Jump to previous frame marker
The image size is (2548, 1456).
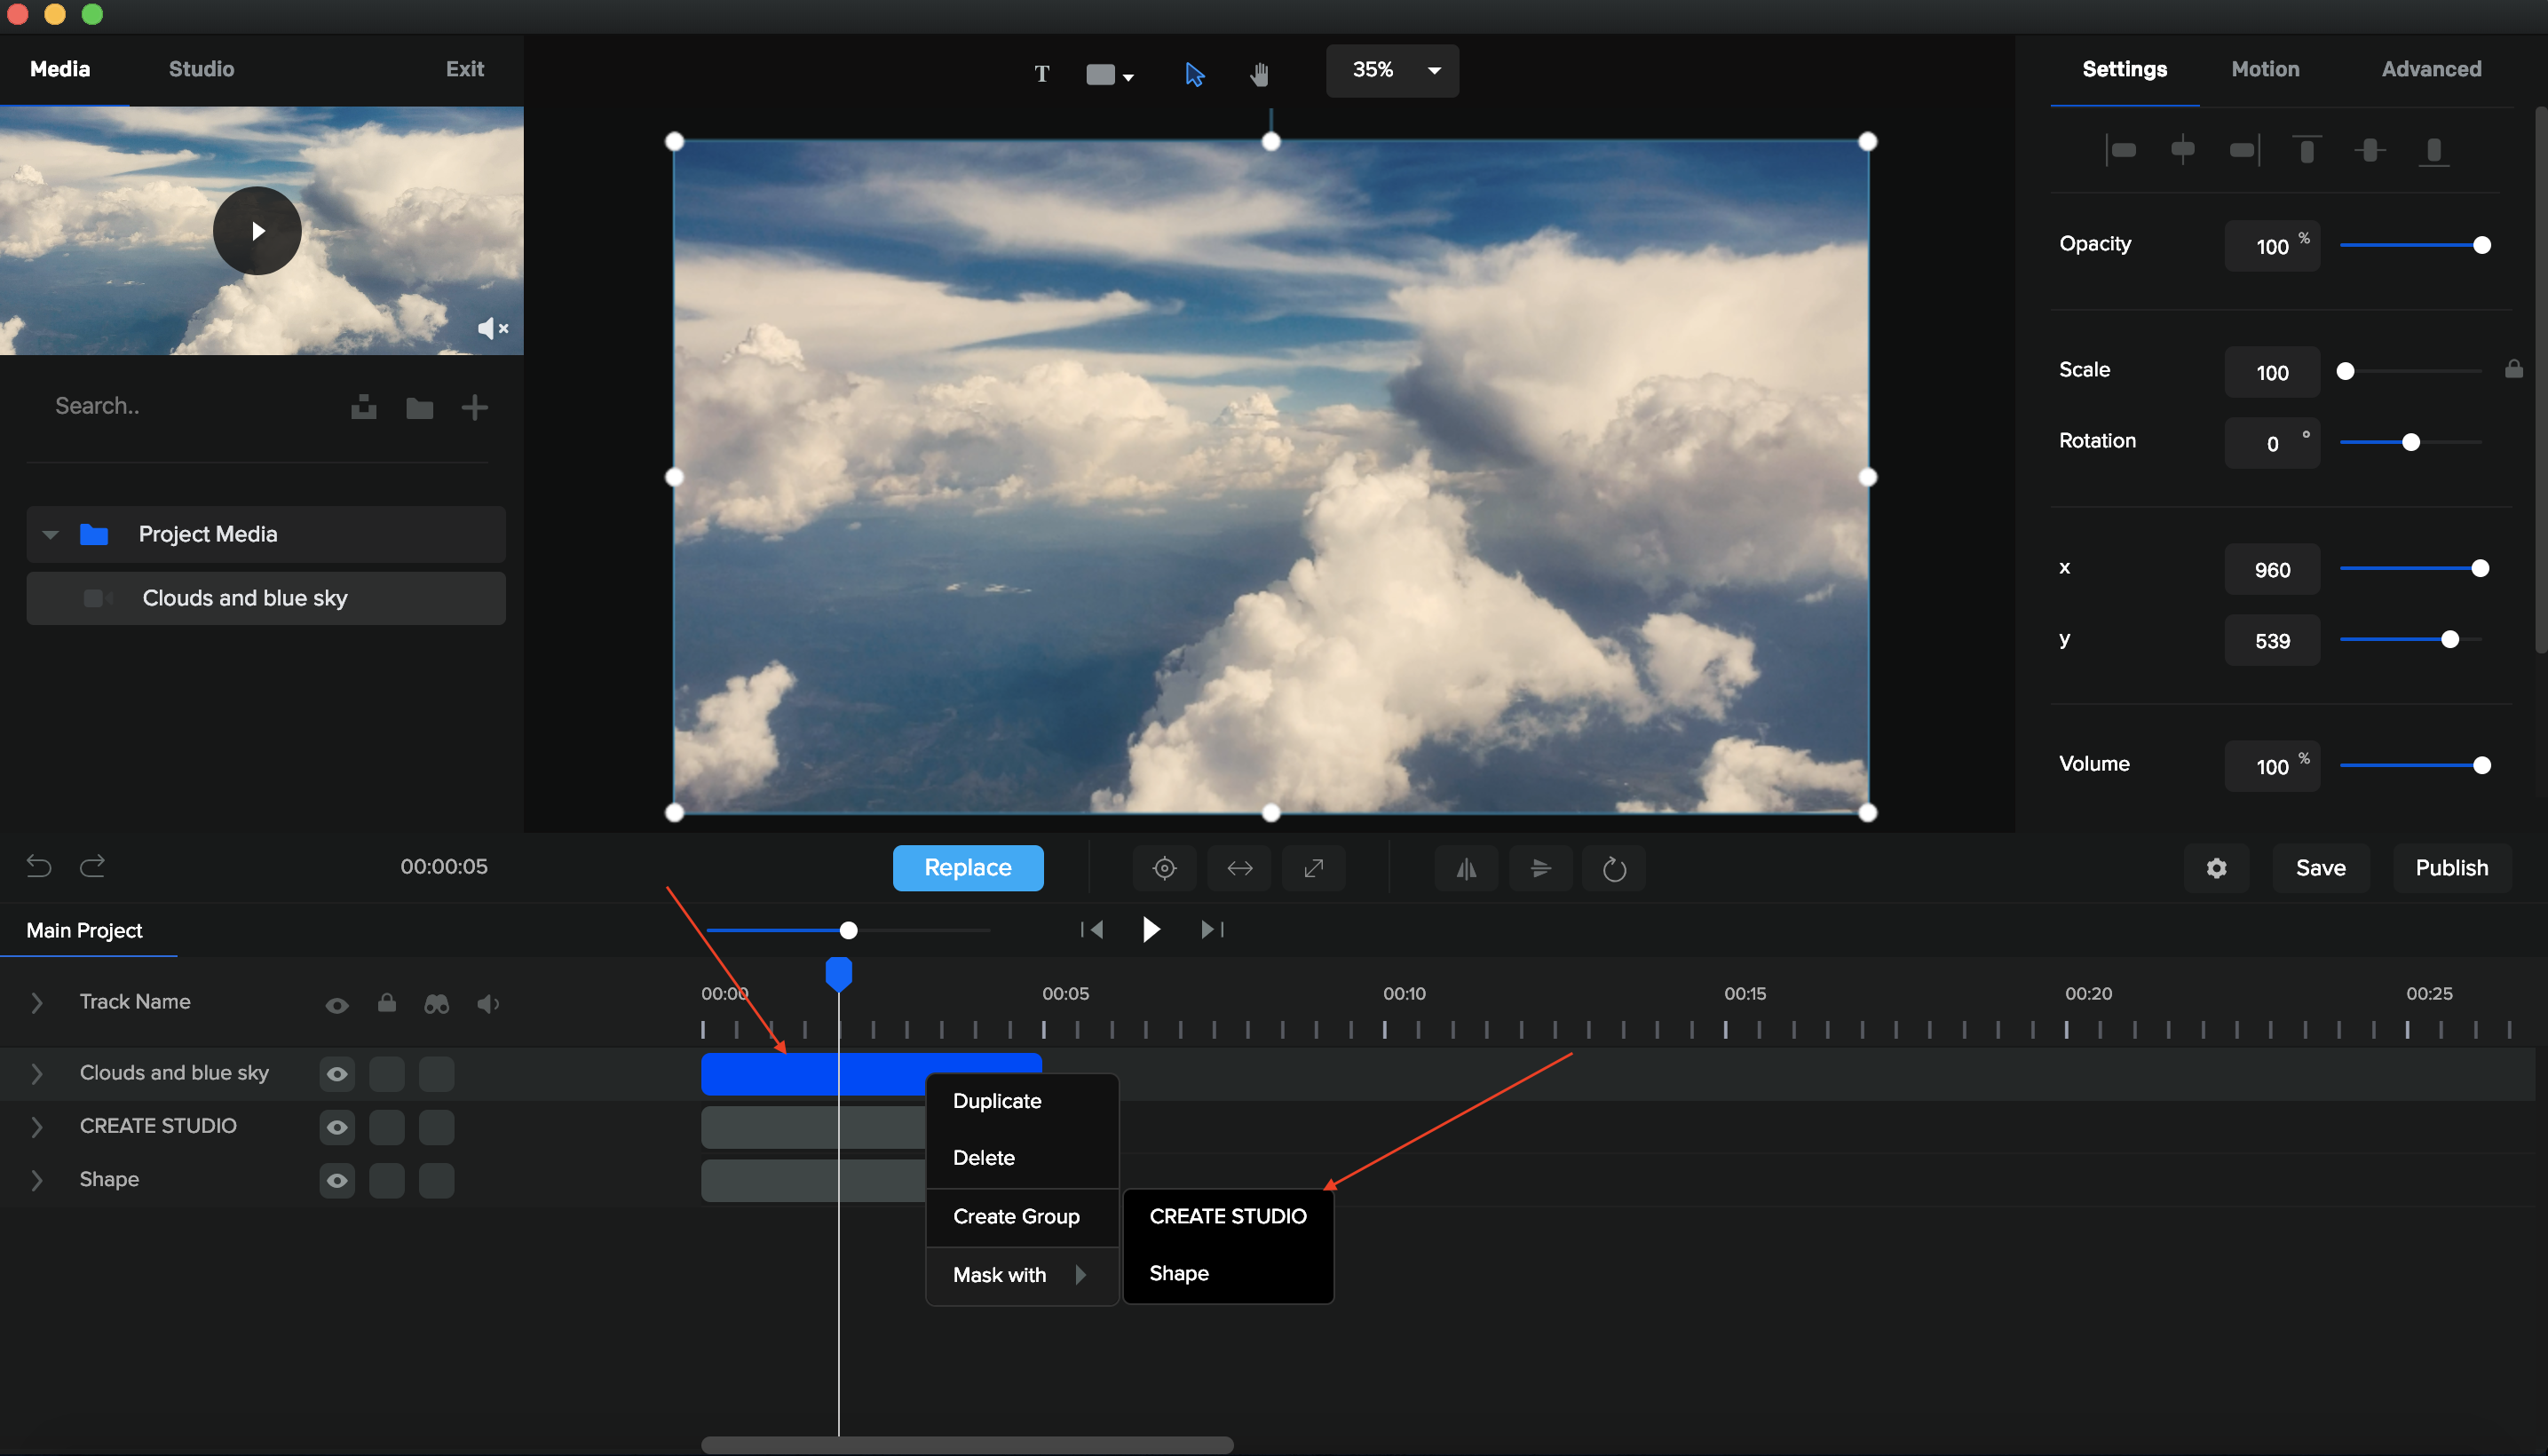point(1091,930)
